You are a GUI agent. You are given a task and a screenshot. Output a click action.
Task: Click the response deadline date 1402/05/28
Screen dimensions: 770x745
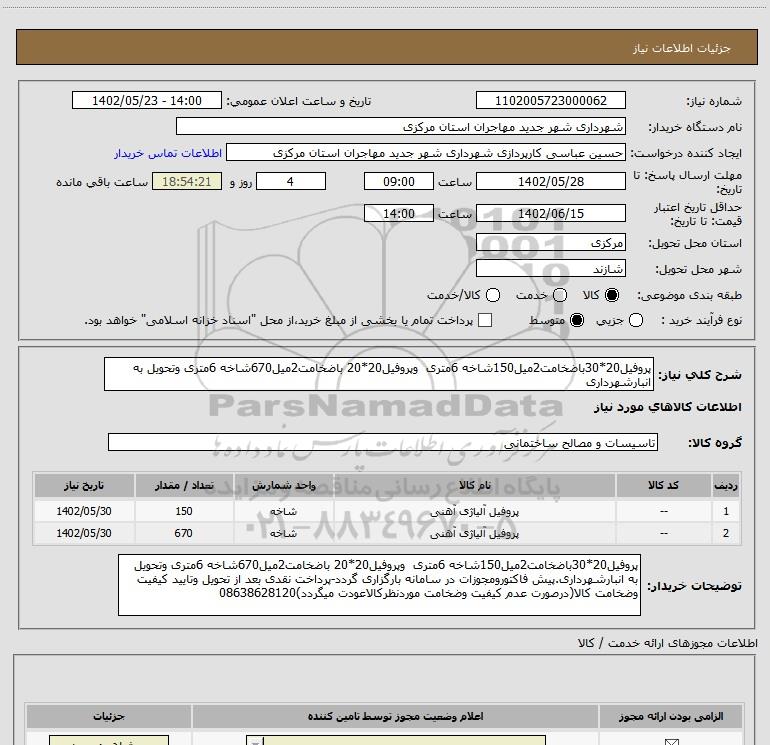pos(550,182)
